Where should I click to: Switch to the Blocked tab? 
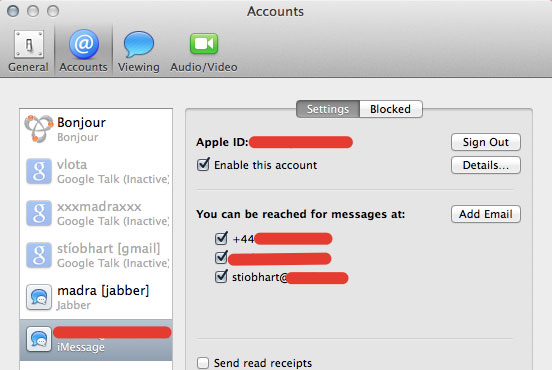pyautogui.click(x=390, y=109)
